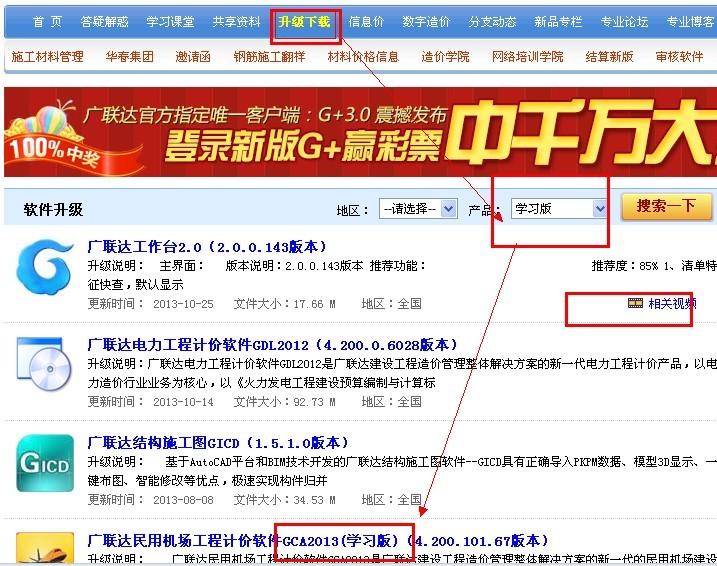Image resolution: width=717 pixels, height=566 pixels.
Task: Open 广联达电力工程计价软件GDL2012 title link
Action: coord(272,345)
